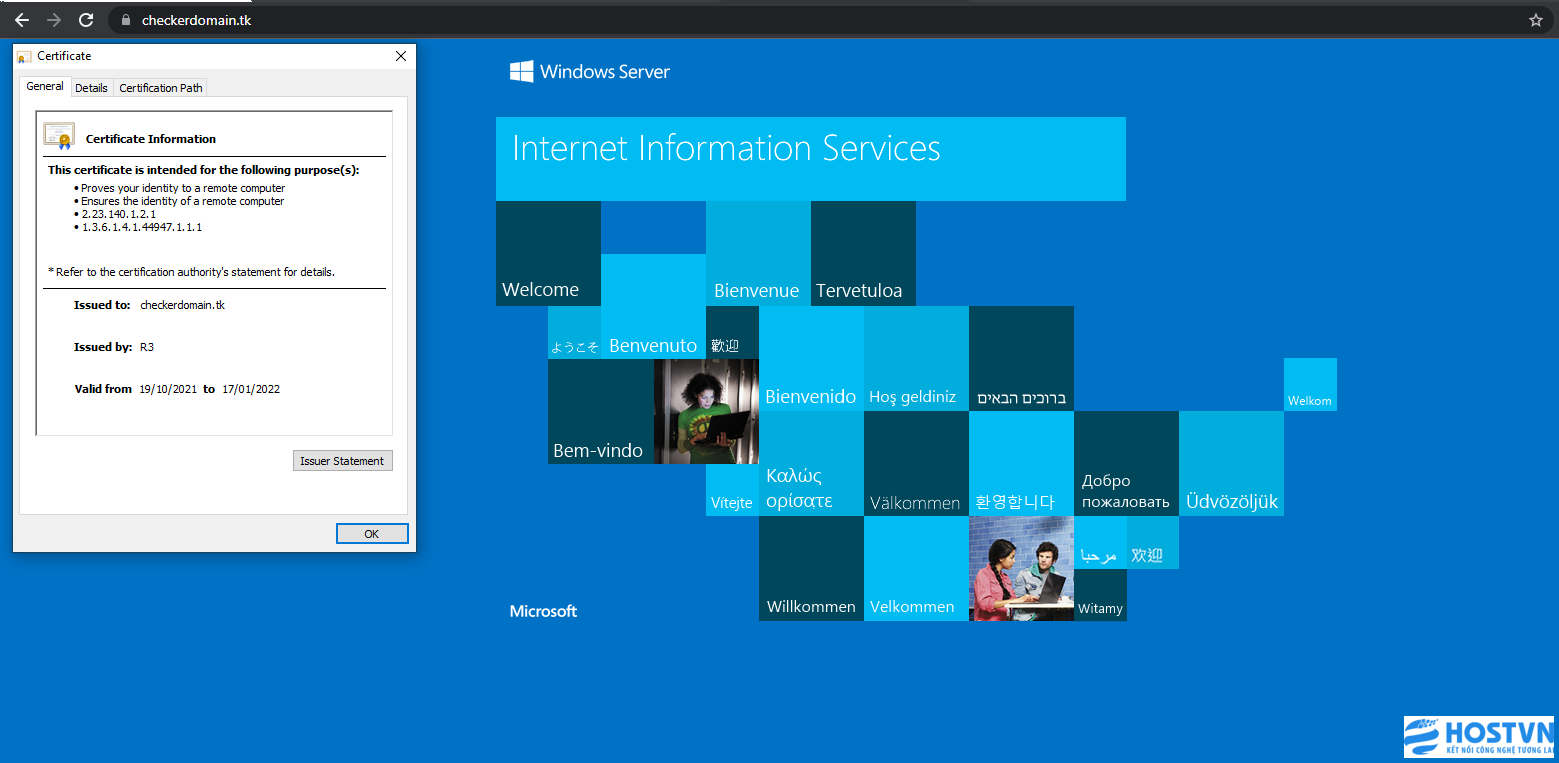Click the Willkommen tile

(811, 568)
